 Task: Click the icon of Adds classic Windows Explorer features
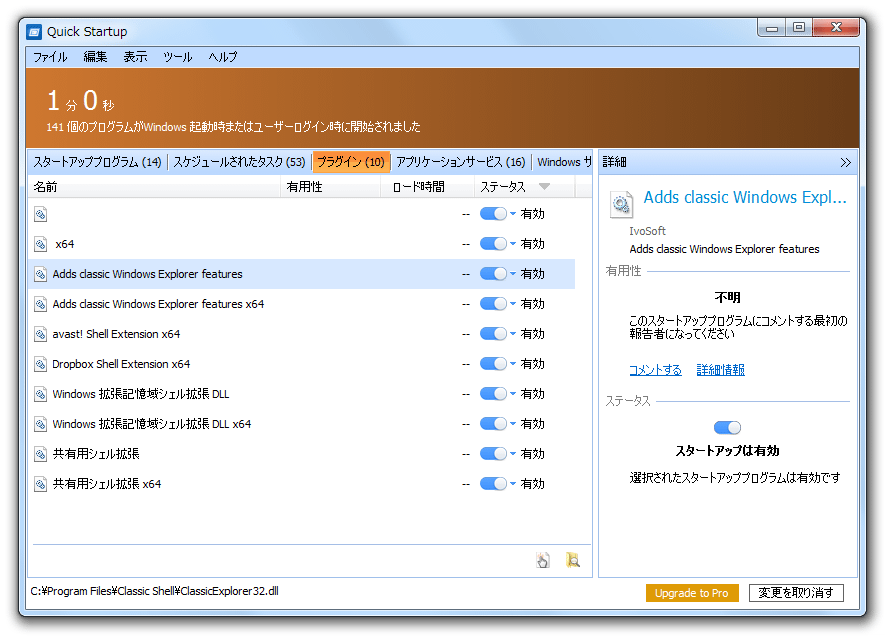(40, 274)
